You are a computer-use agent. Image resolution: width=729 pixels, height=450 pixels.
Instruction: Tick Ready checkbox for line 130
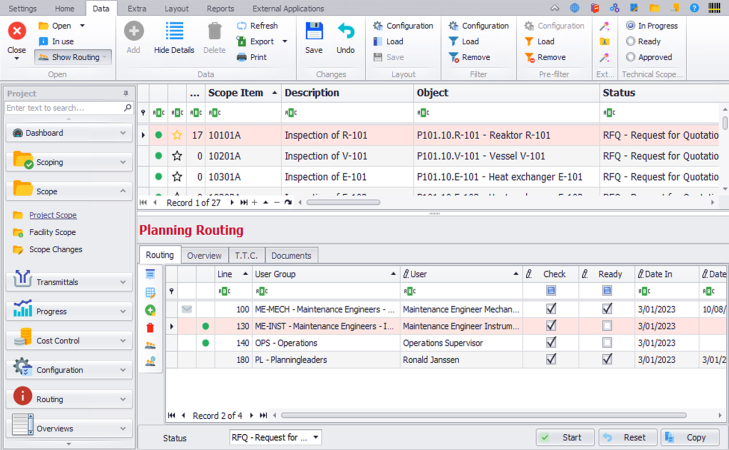607,326
